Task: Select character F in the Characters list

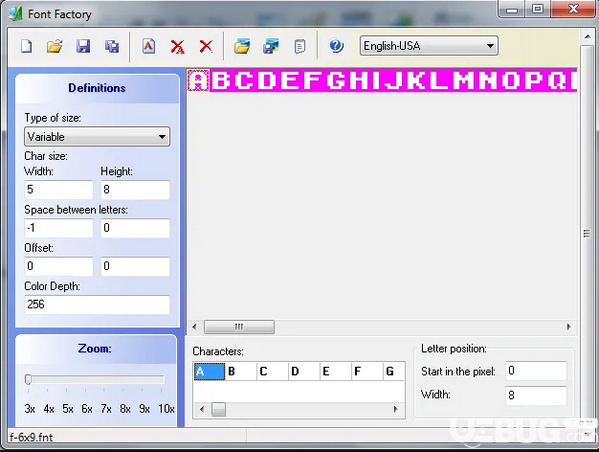Action: tap(368, 371)
